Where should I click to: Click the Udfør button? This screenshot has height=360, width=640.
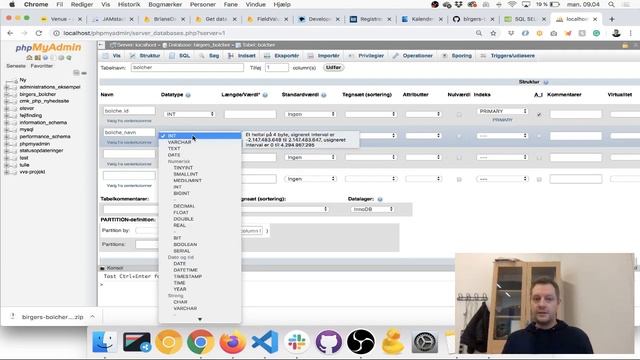(333, 67)
